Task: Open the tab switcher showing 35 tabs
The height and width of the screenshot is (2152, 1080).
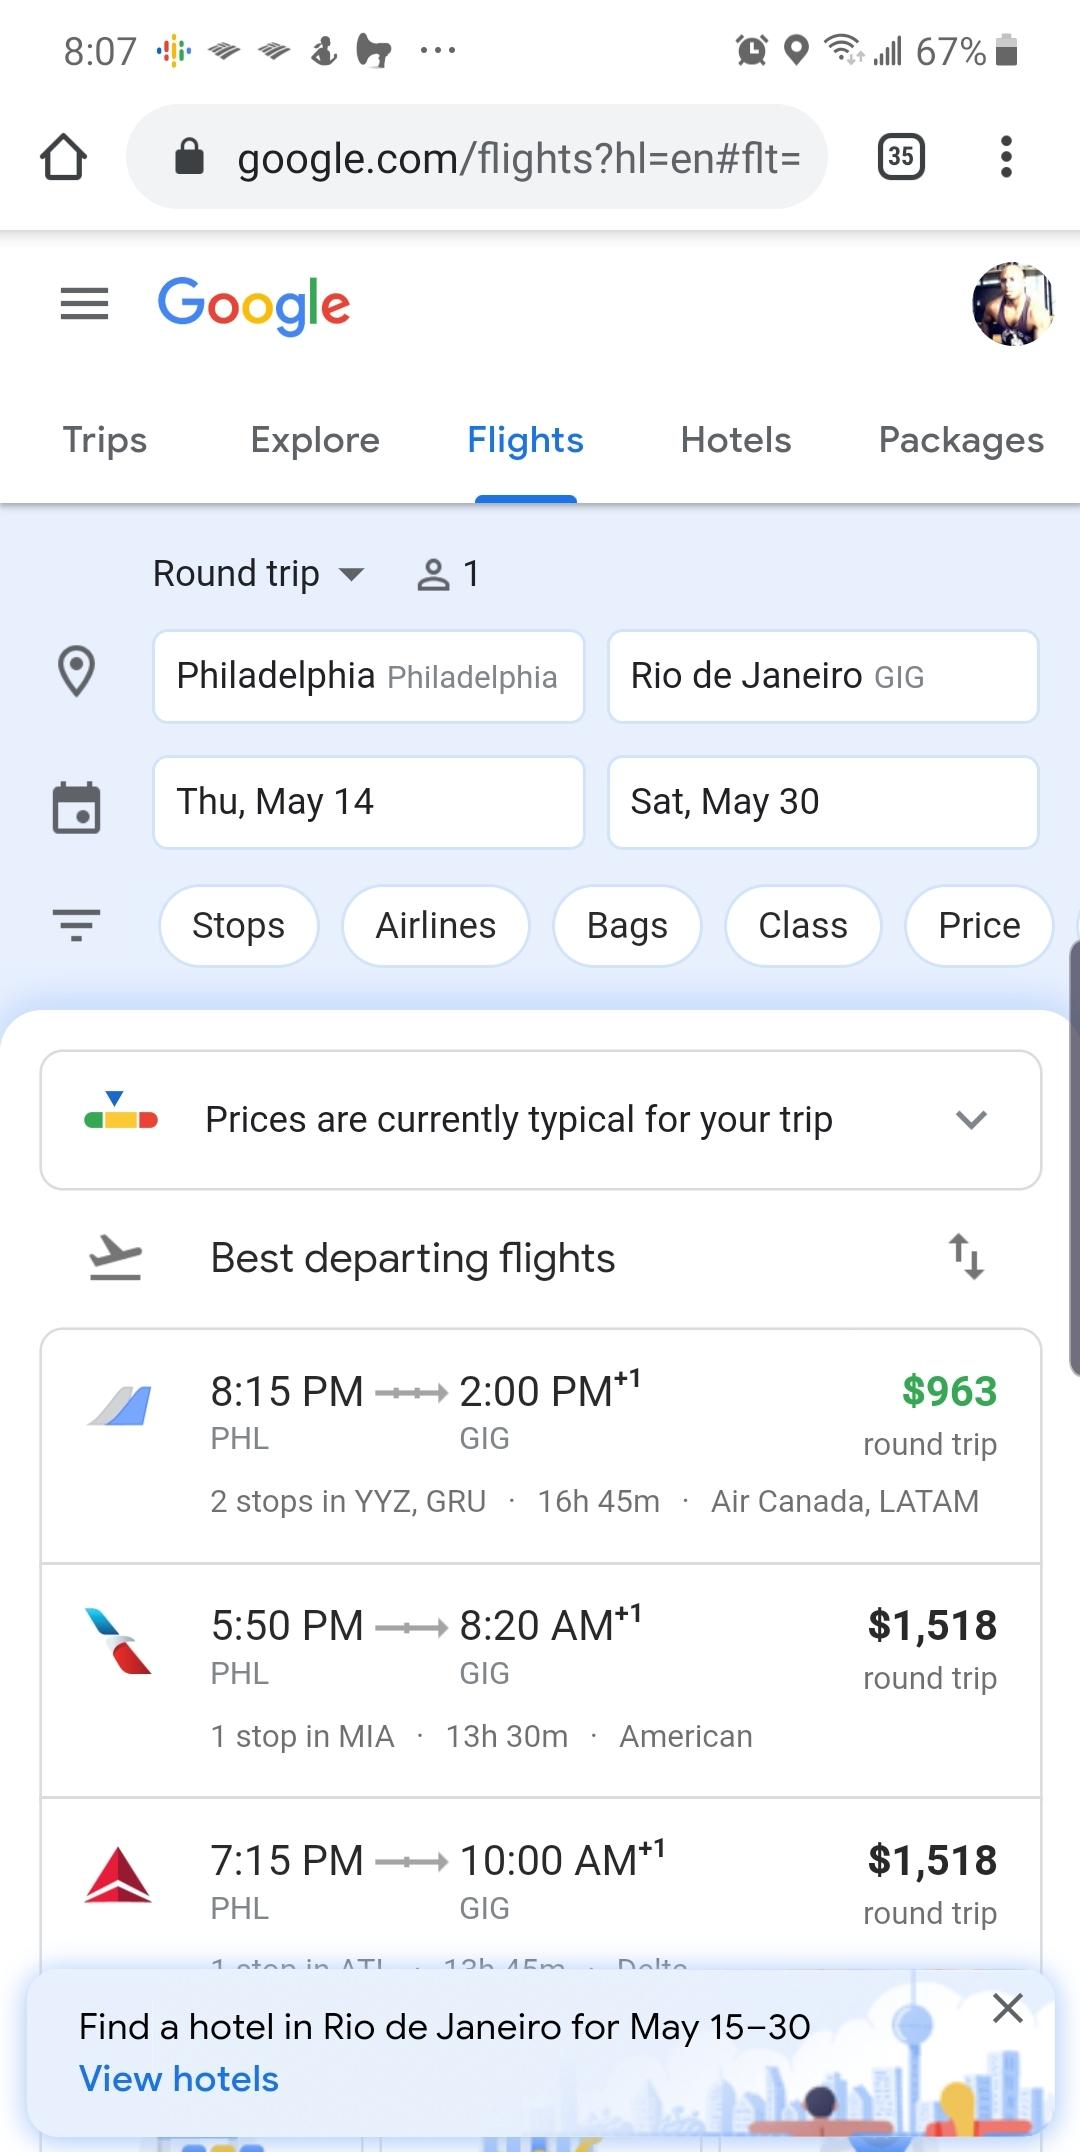Action: (x=900, y=157)
